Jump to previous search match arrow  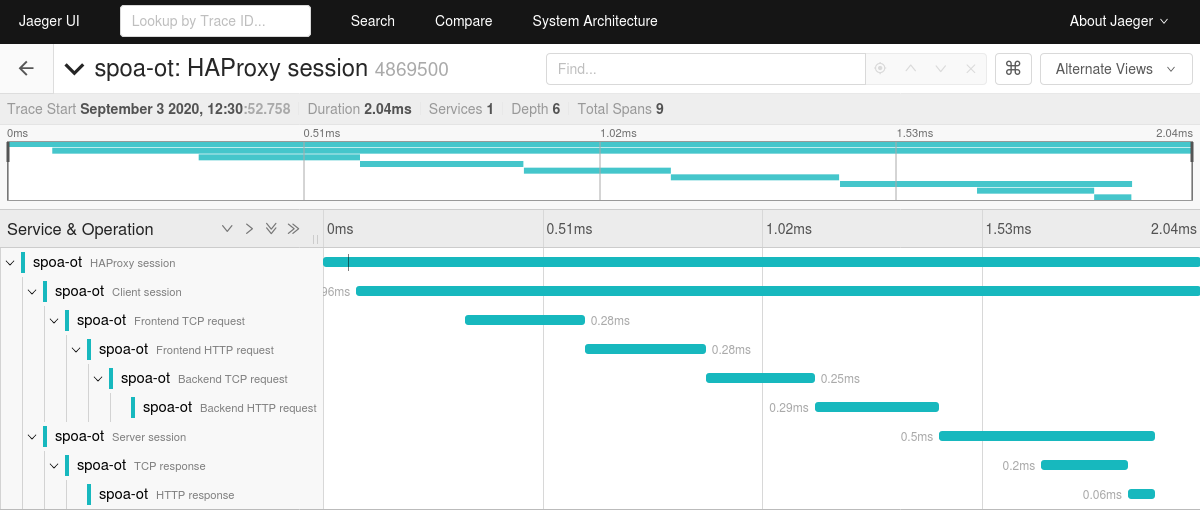click(x=910, y=69)
